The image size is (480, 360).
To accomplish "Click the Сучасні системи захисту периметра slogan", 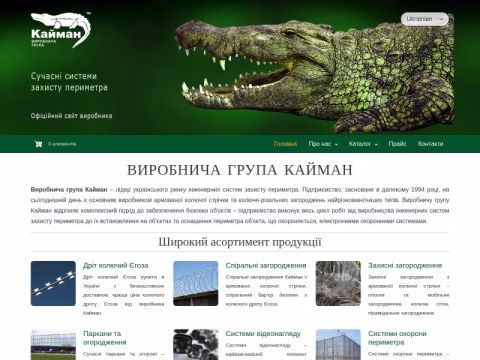I will [69, 82].
